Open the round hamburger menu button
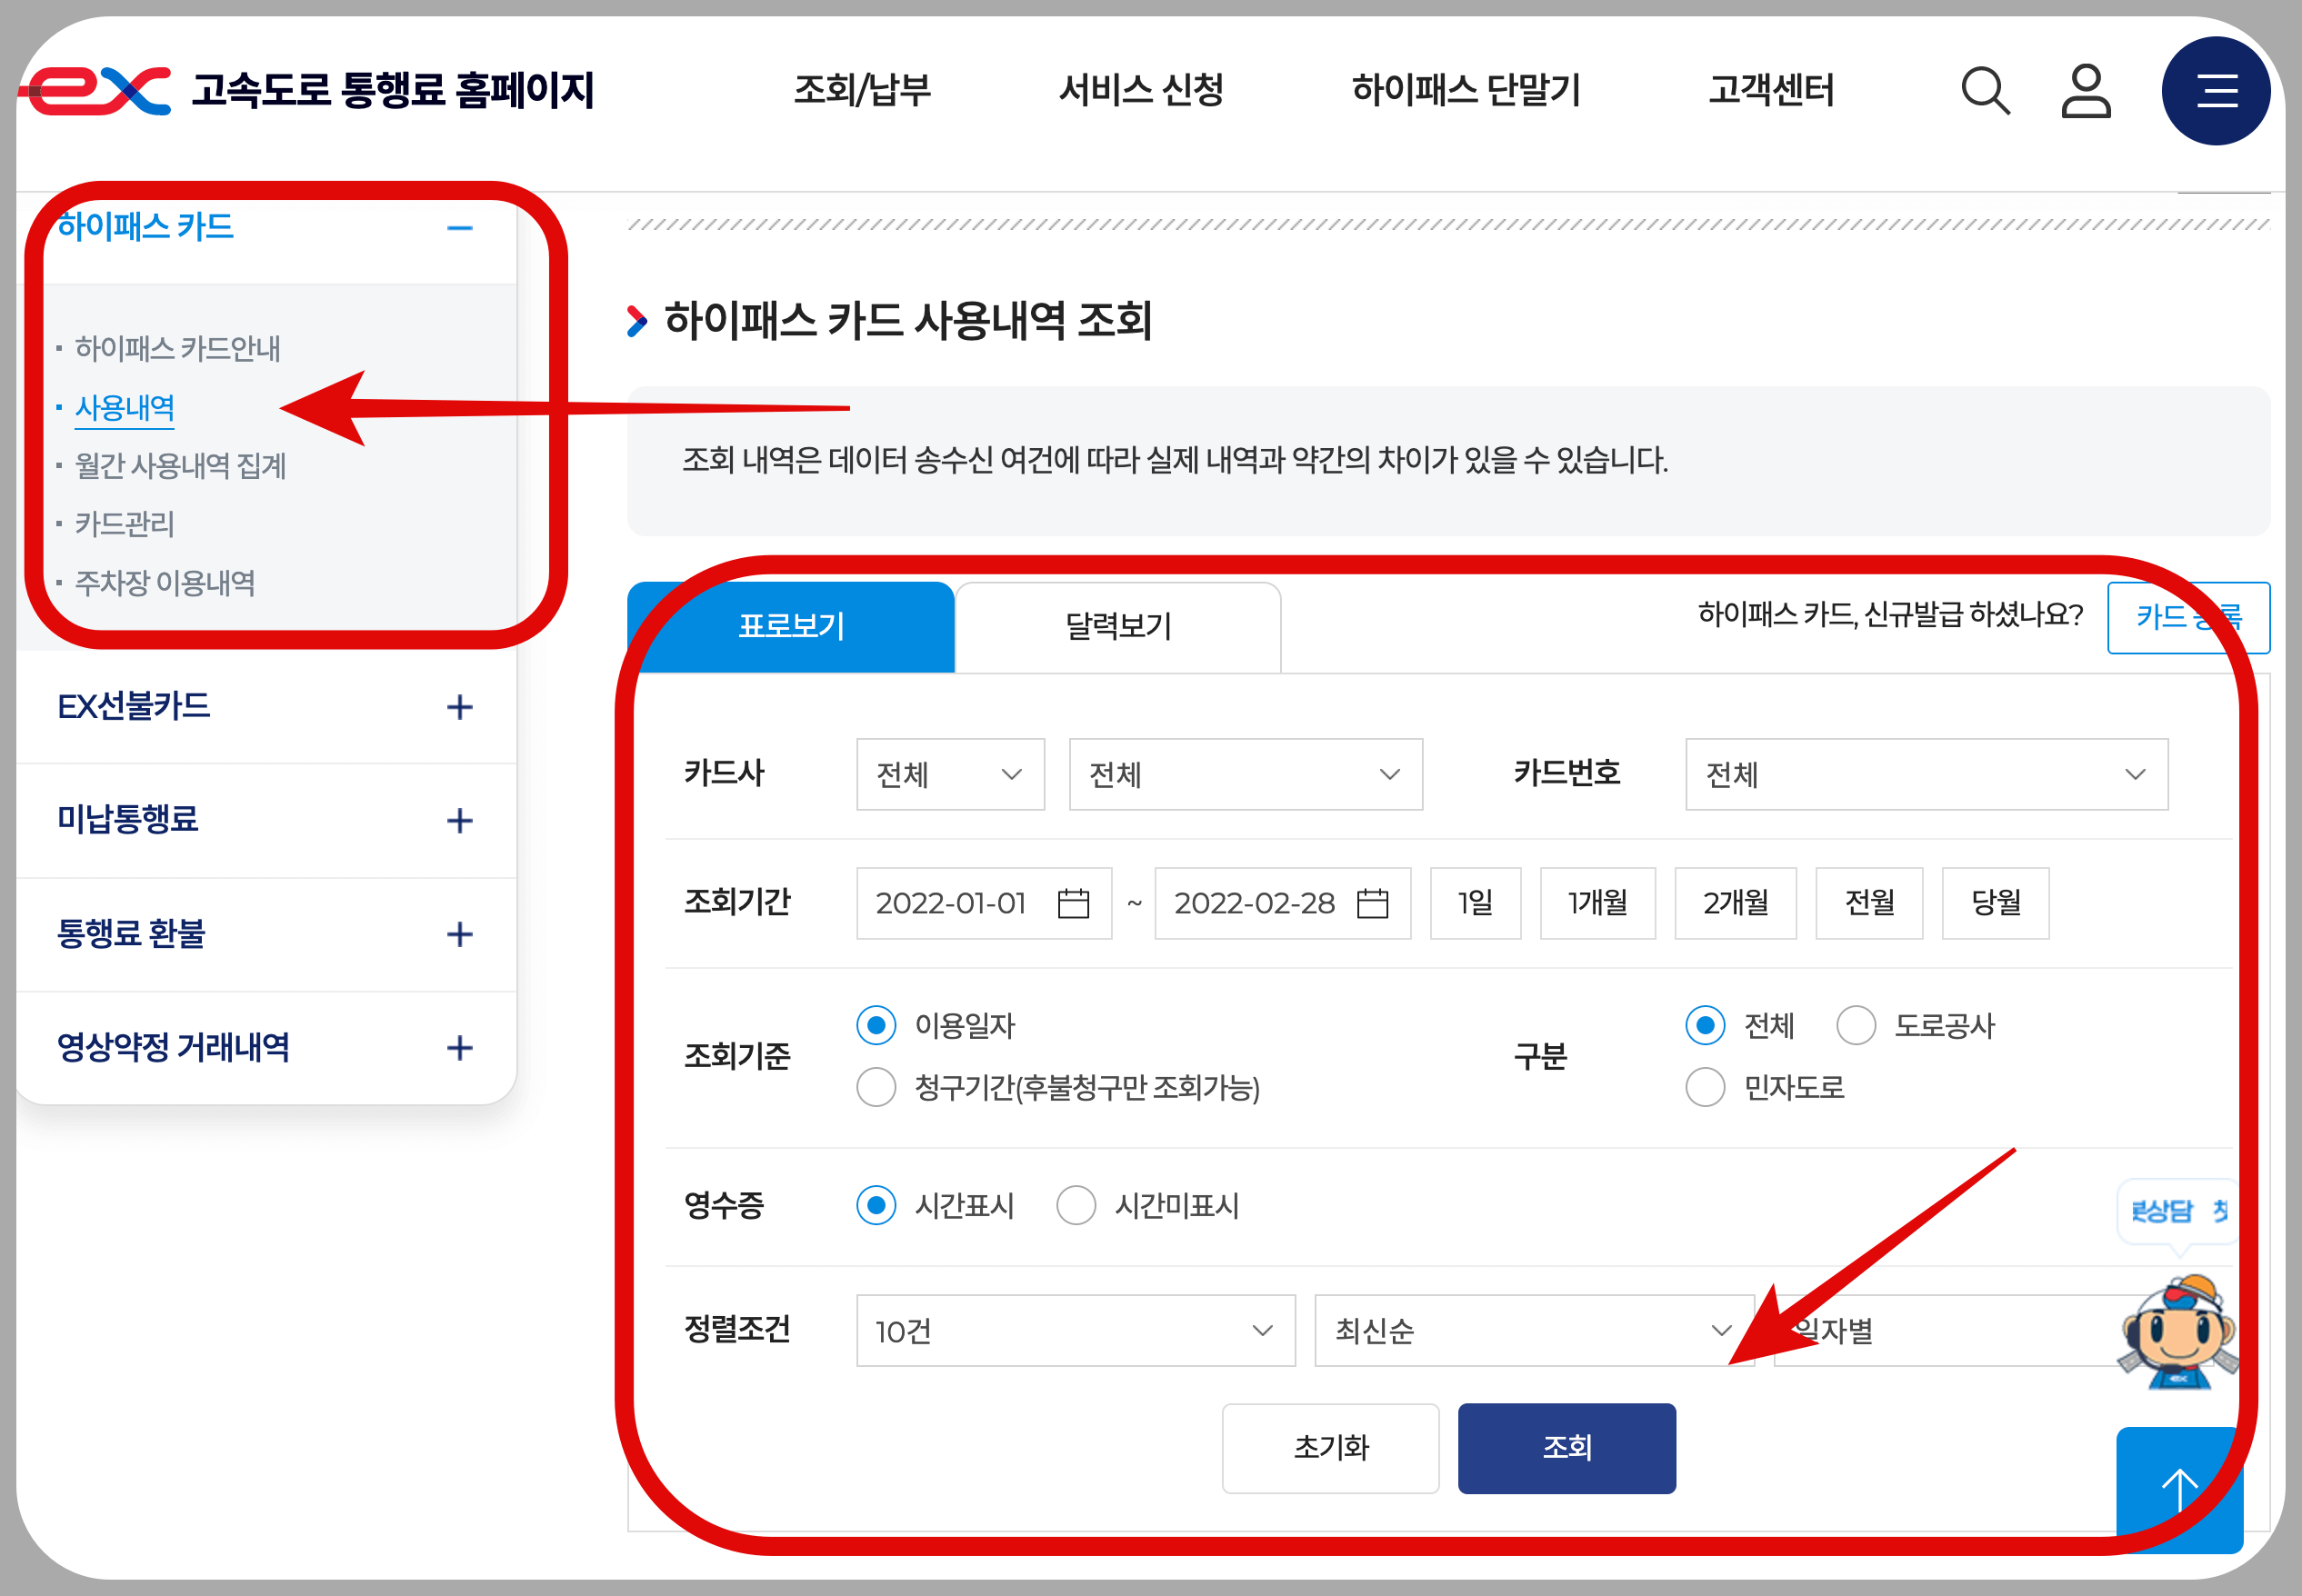Screen dimensions: 2302x1596 pos(2216,91)
